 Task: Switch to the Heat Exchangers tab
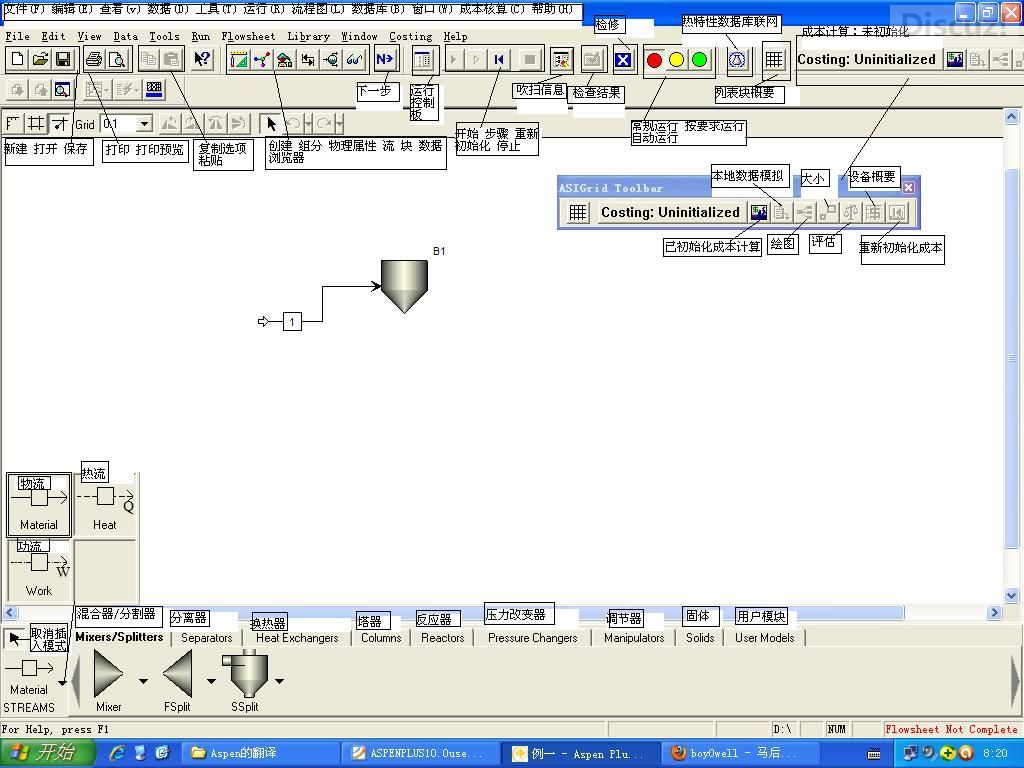tap(297, 638)
